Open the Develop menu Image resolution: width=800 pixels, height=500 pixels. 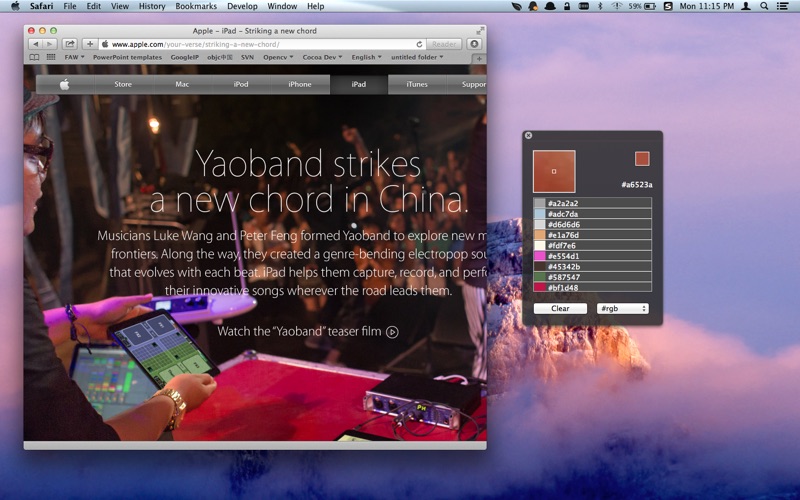242,6
